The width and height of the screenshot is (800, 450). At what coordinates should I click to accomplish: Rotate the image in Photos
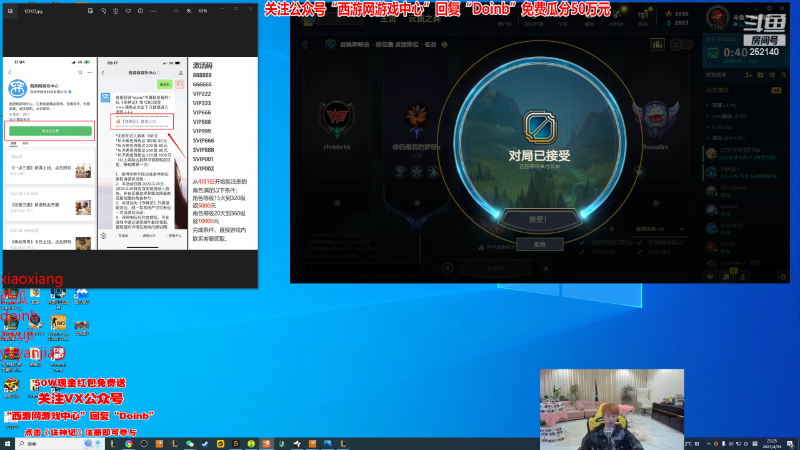coord(103,11)
